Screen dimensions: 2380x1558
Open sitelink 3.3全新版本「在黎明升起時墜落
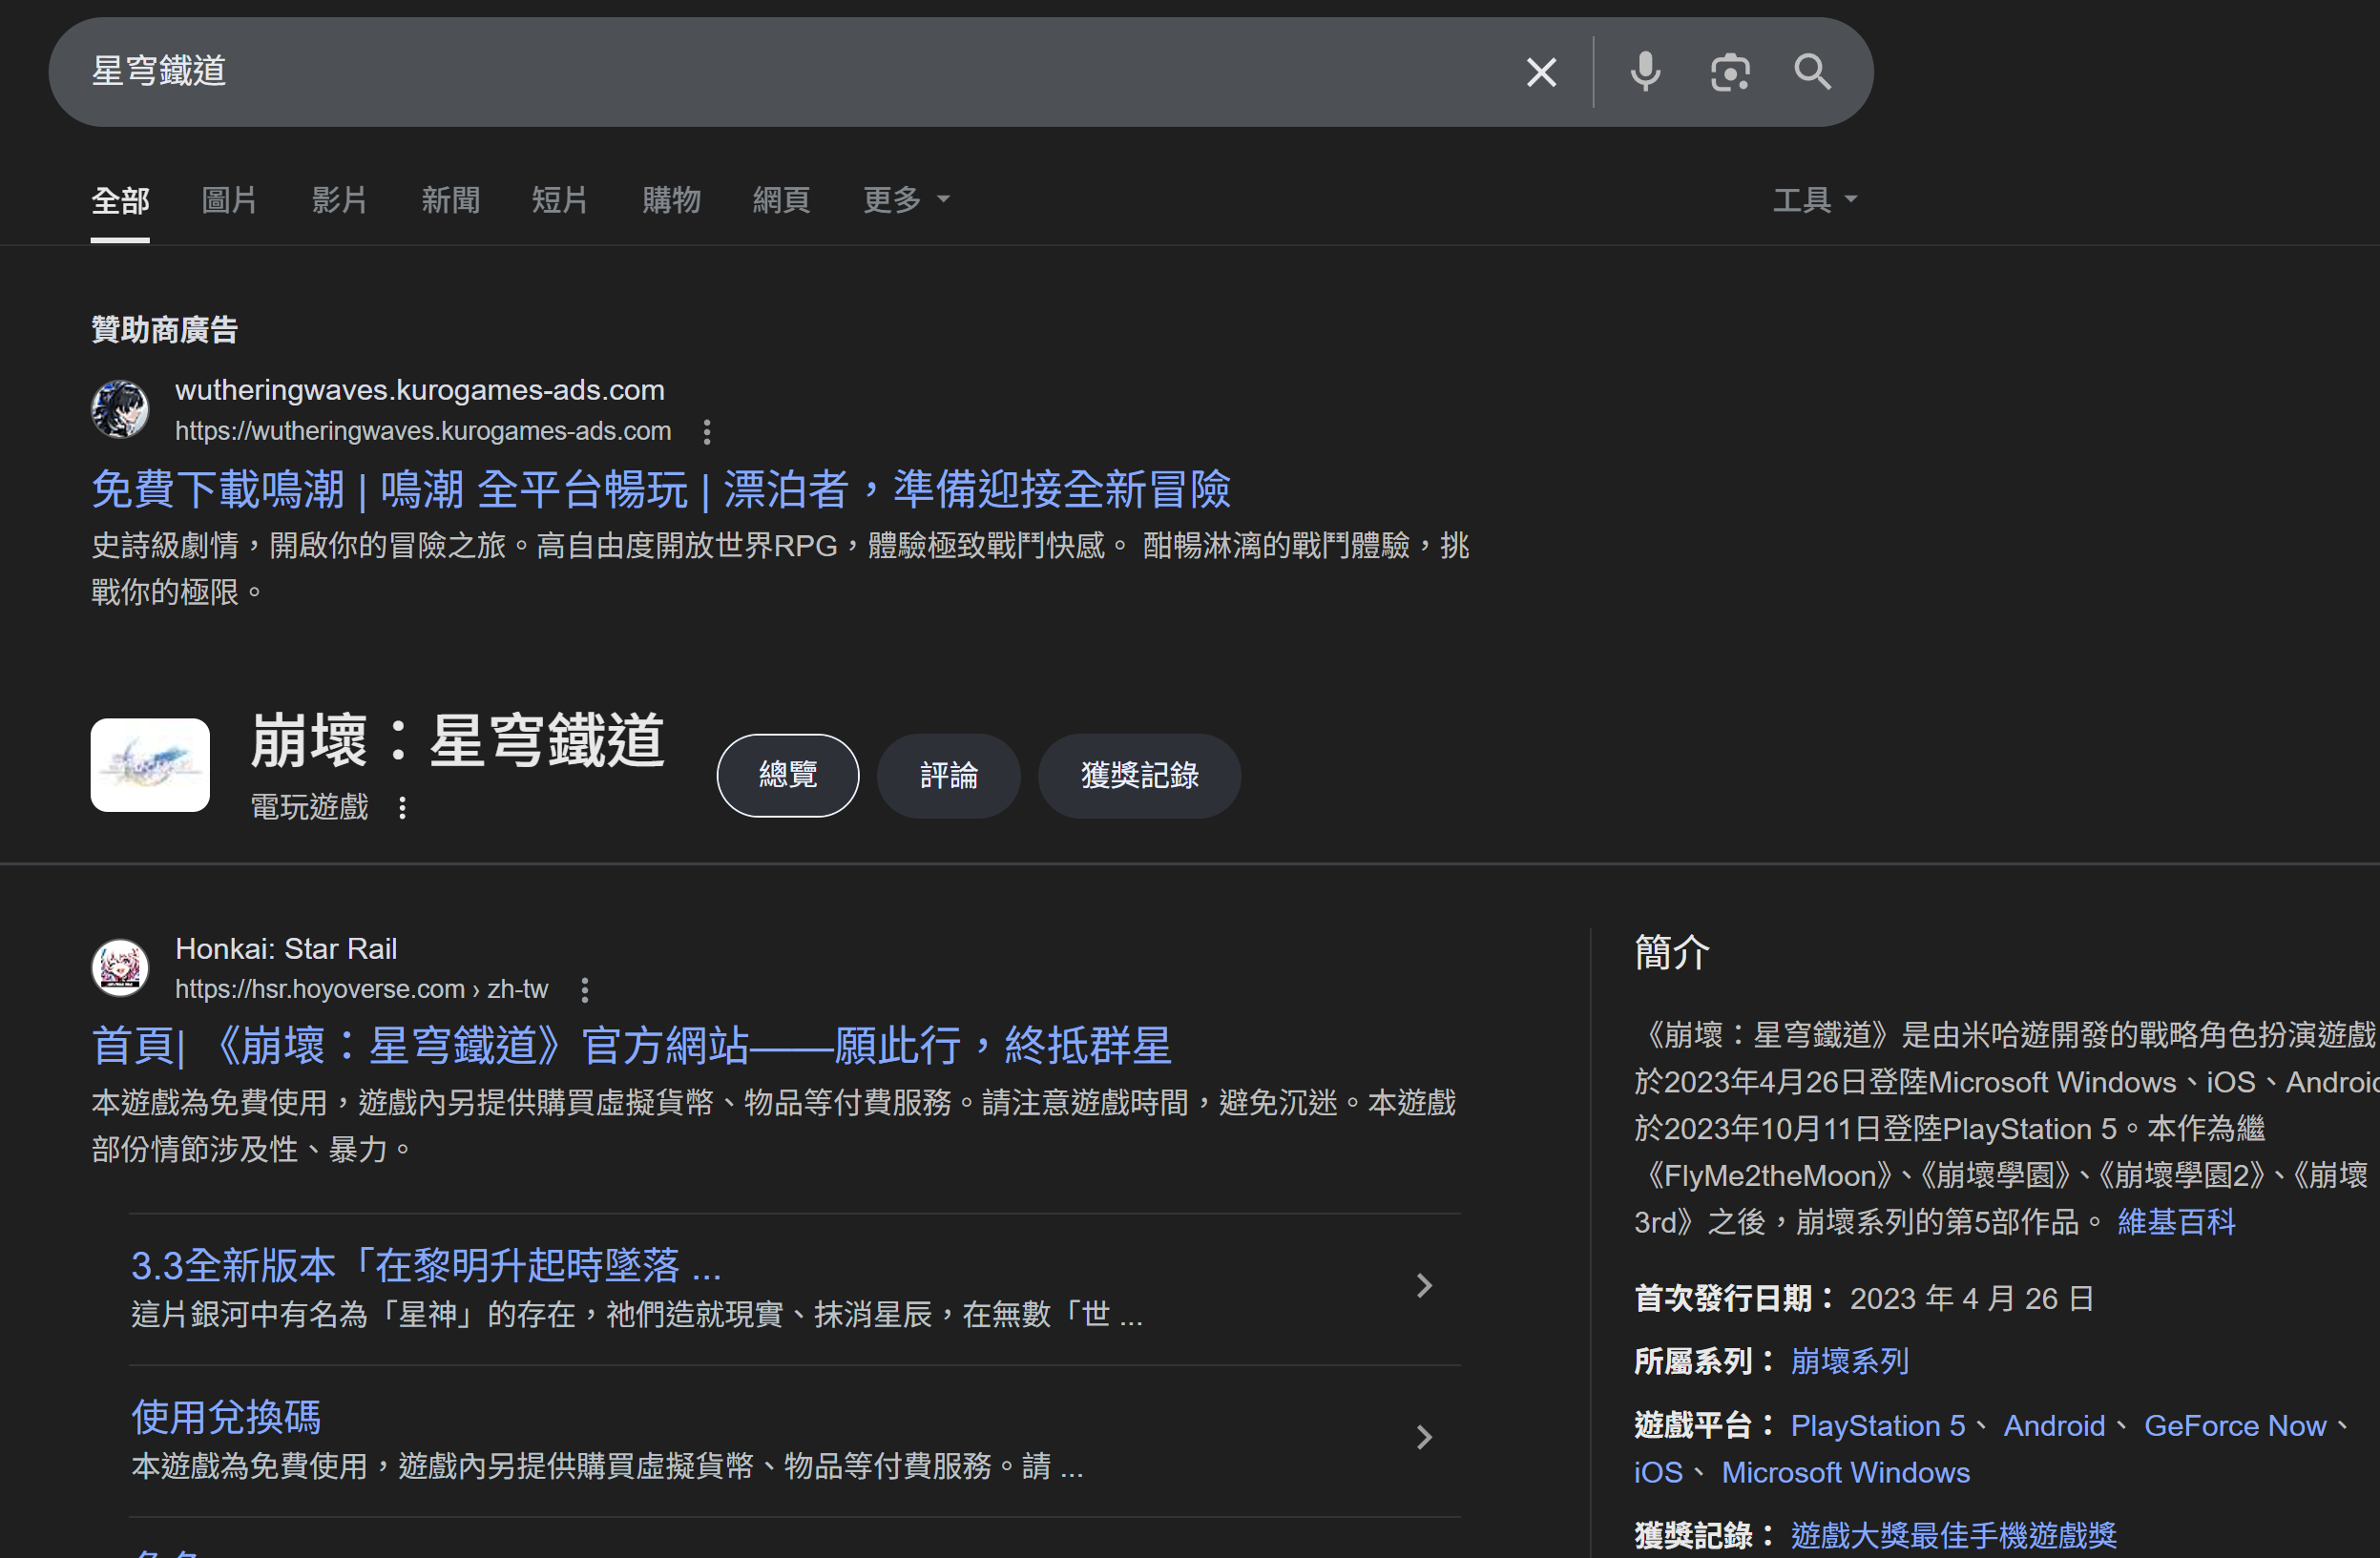(x=426, y=1266)
